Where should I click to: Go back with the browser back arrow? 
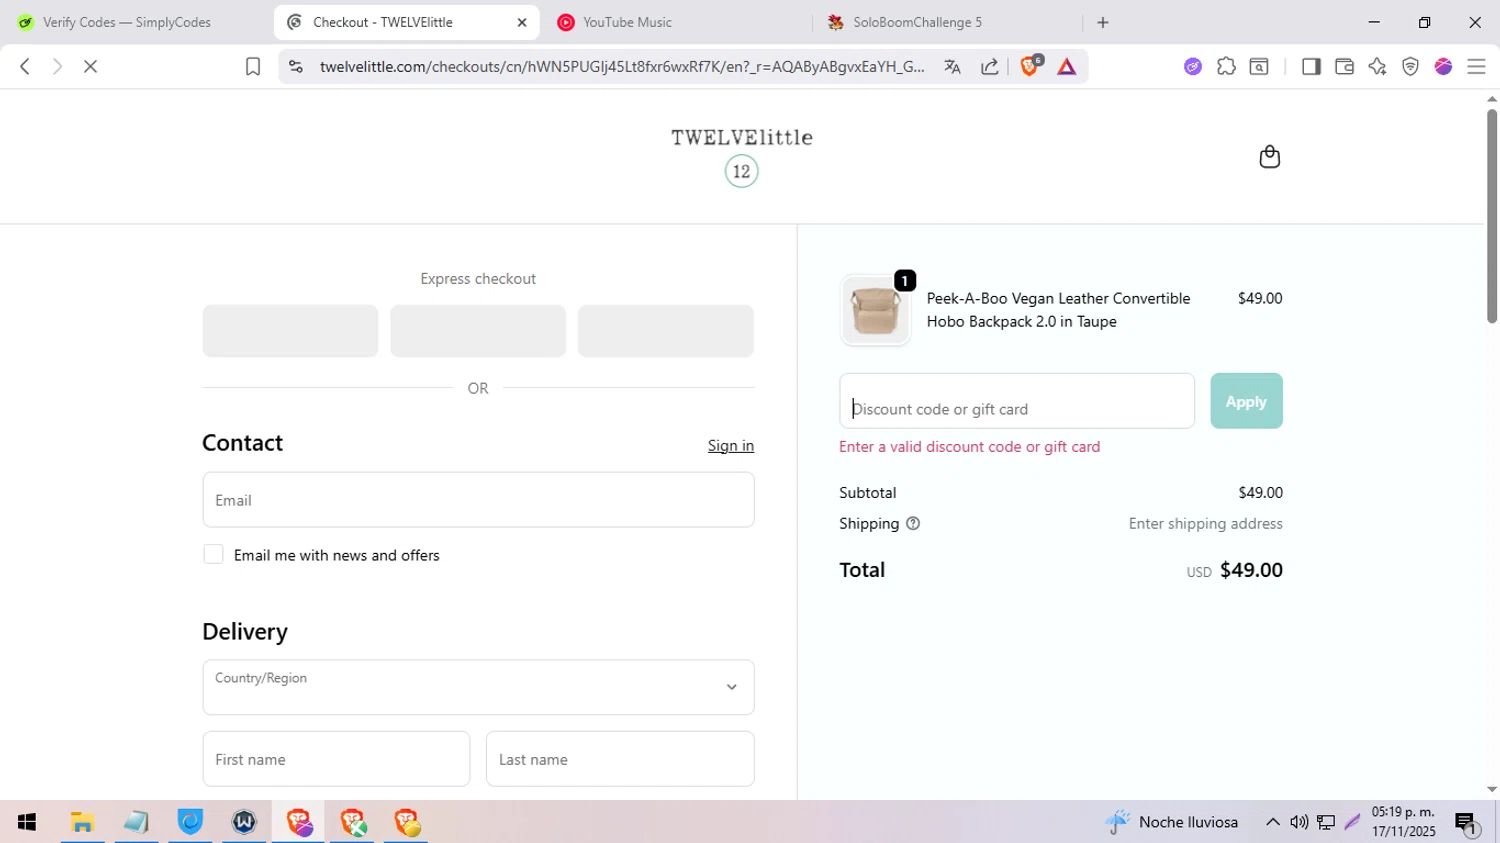25,66
